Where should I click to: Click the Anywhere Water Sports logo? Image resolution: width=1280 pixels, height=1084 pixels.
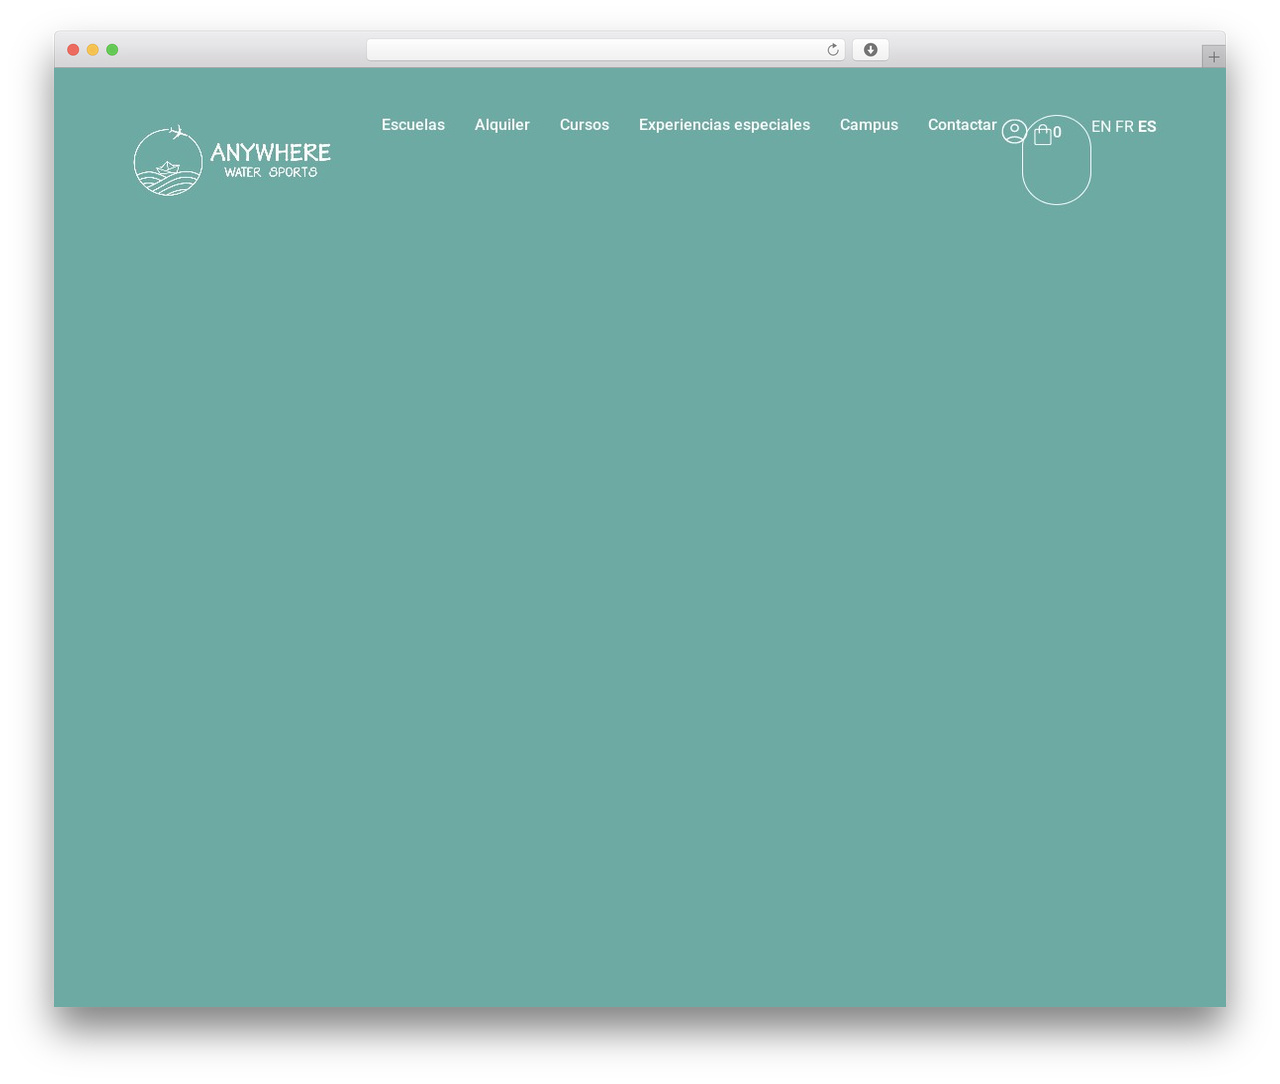point(232,160)
